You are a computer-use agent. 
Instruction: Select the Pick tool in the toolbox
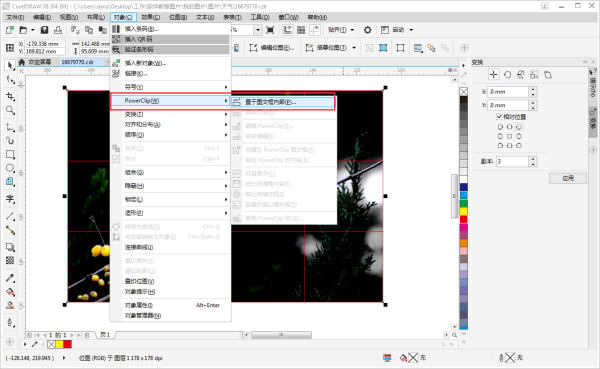pos(10,65)
